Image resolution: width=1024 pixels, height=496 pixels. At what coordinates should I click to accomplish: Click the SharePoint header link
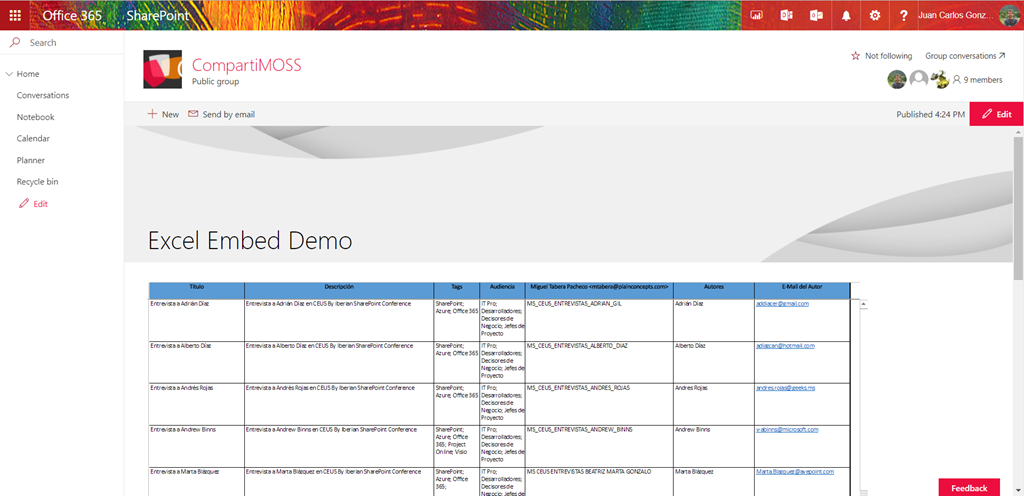tap(157, 15)
